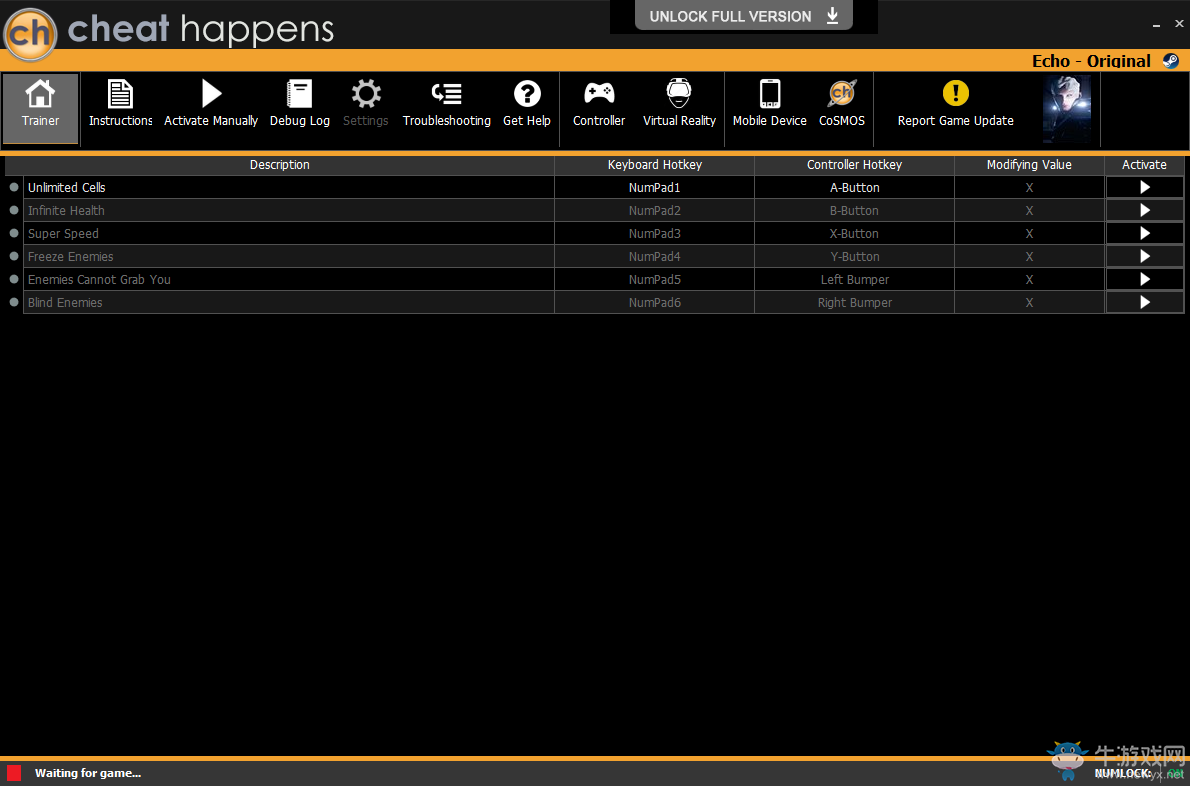Click the NumPad6 hotkey cell
The width and height of the screenshot is (1190, 786).
pyautogui.click(x=655, y=302)
